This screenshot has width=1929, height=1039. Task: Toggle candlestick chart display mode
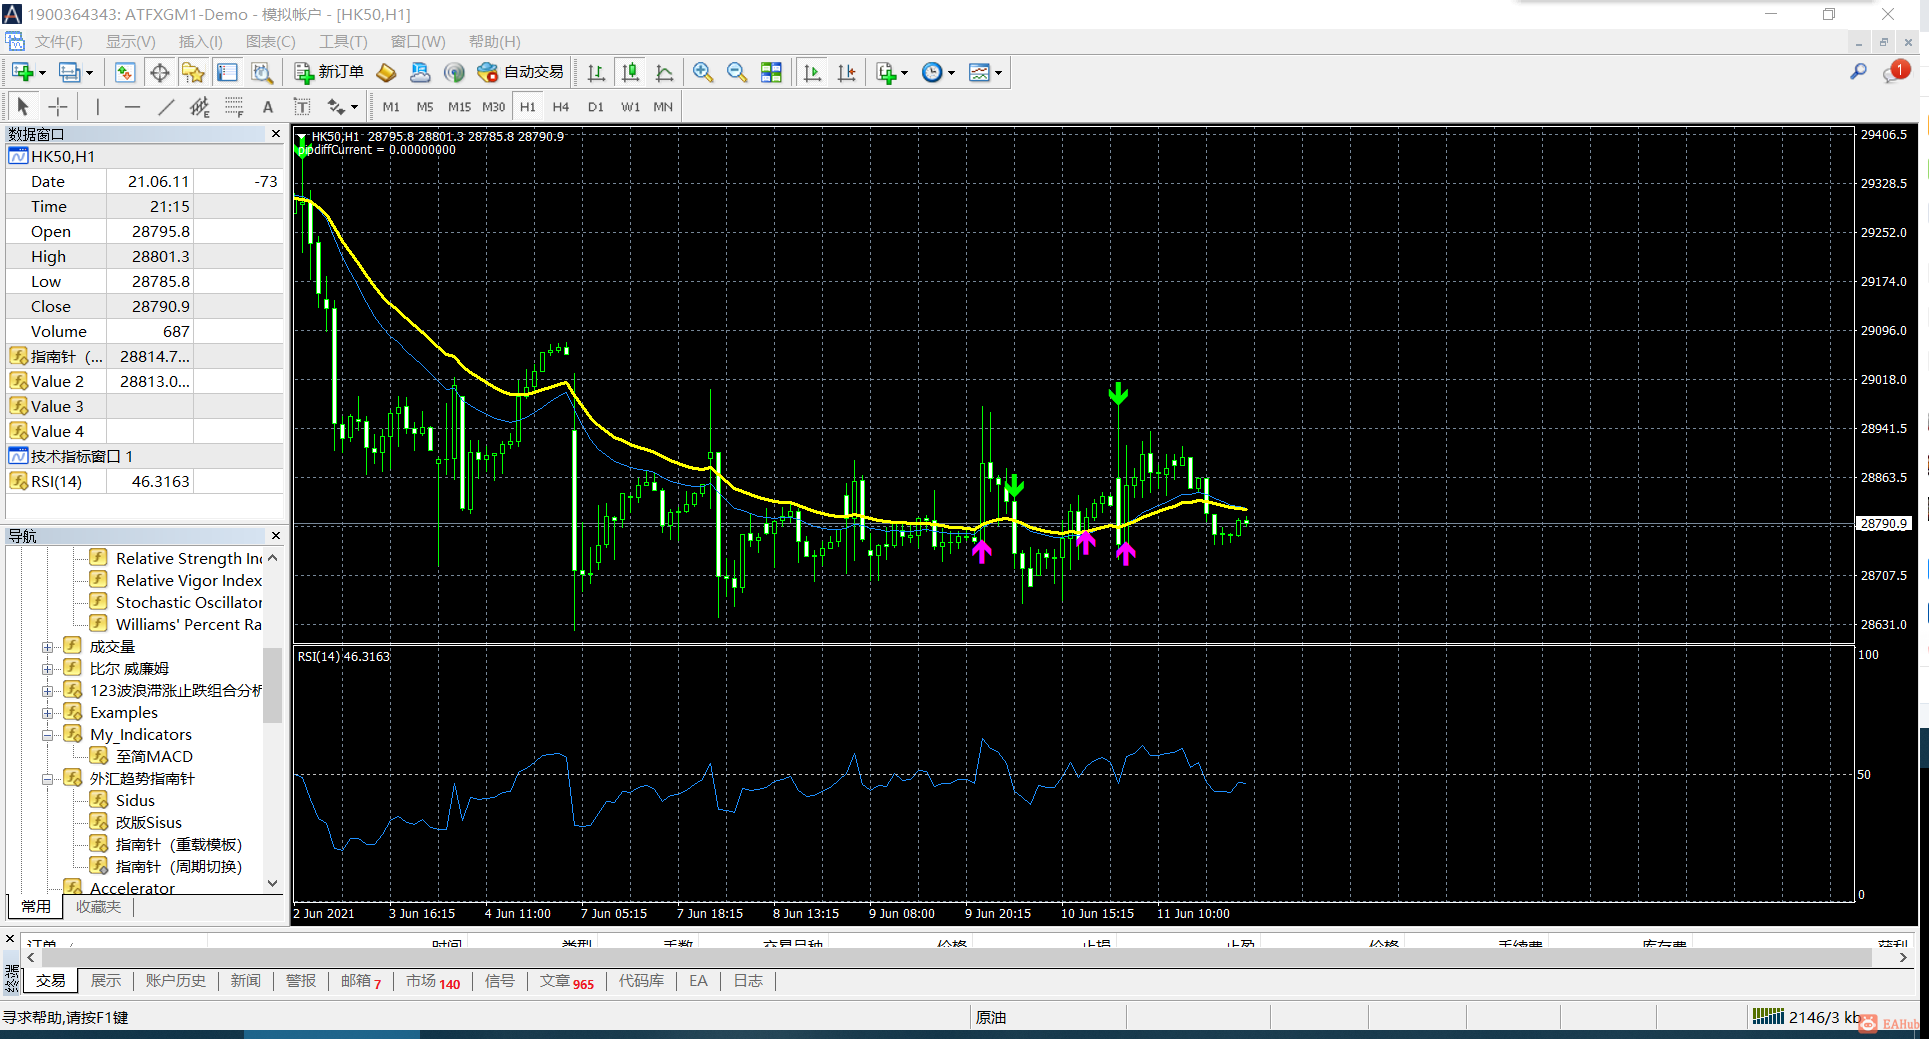(630, 72)
